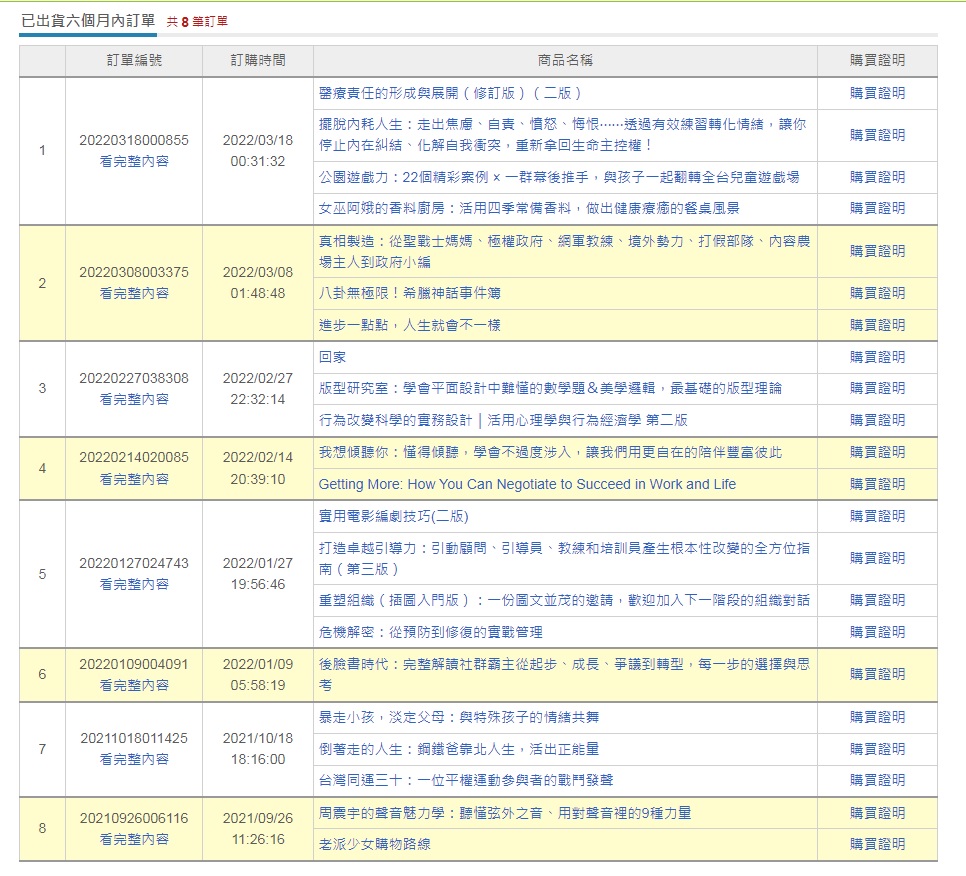Image resolution: width=966 pixels, height=876 pixels.
Task: Get 購買證明 for 老派少女購物路線
Action: 877,844
